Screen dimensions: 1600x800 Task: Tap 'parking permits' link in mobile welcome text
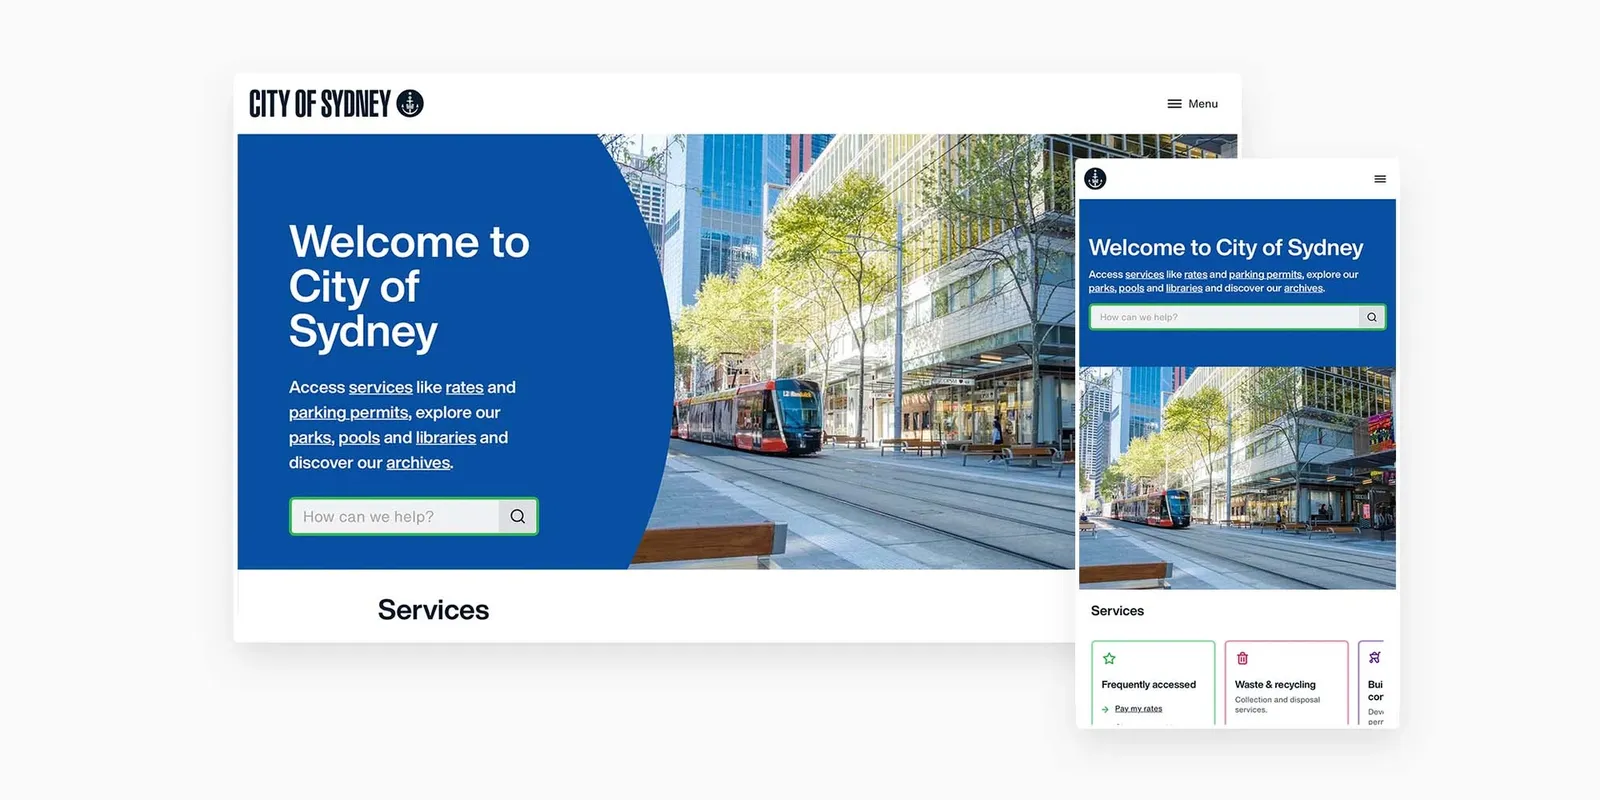pyautogui.click(x=1265, y=274)
